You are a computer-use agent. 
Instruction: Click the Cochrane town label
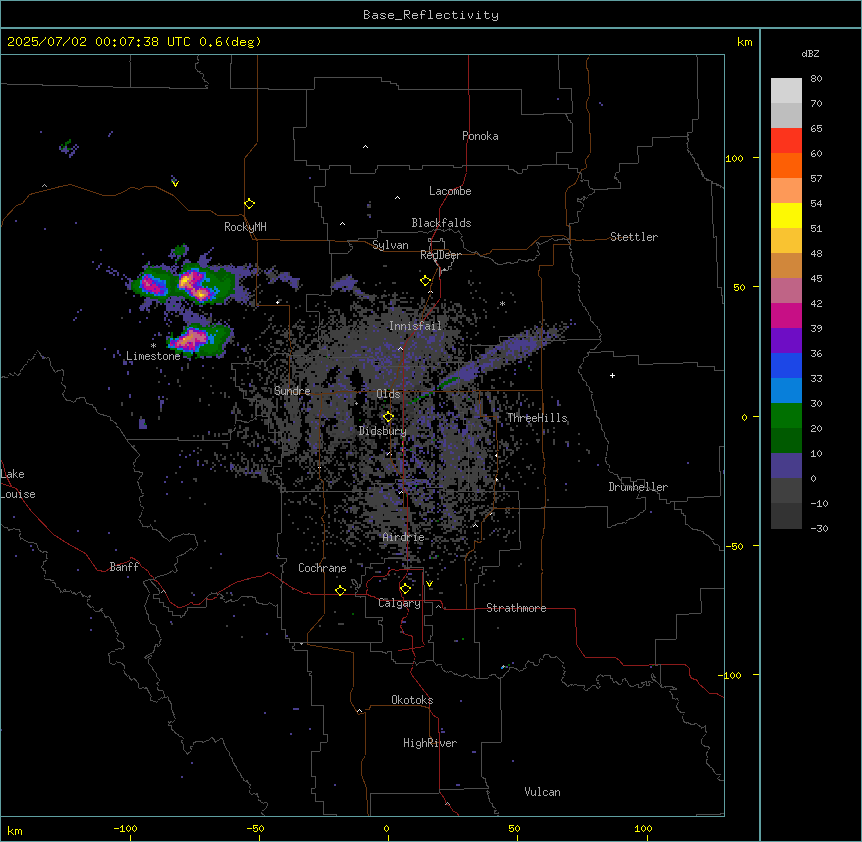pos(322,568)
